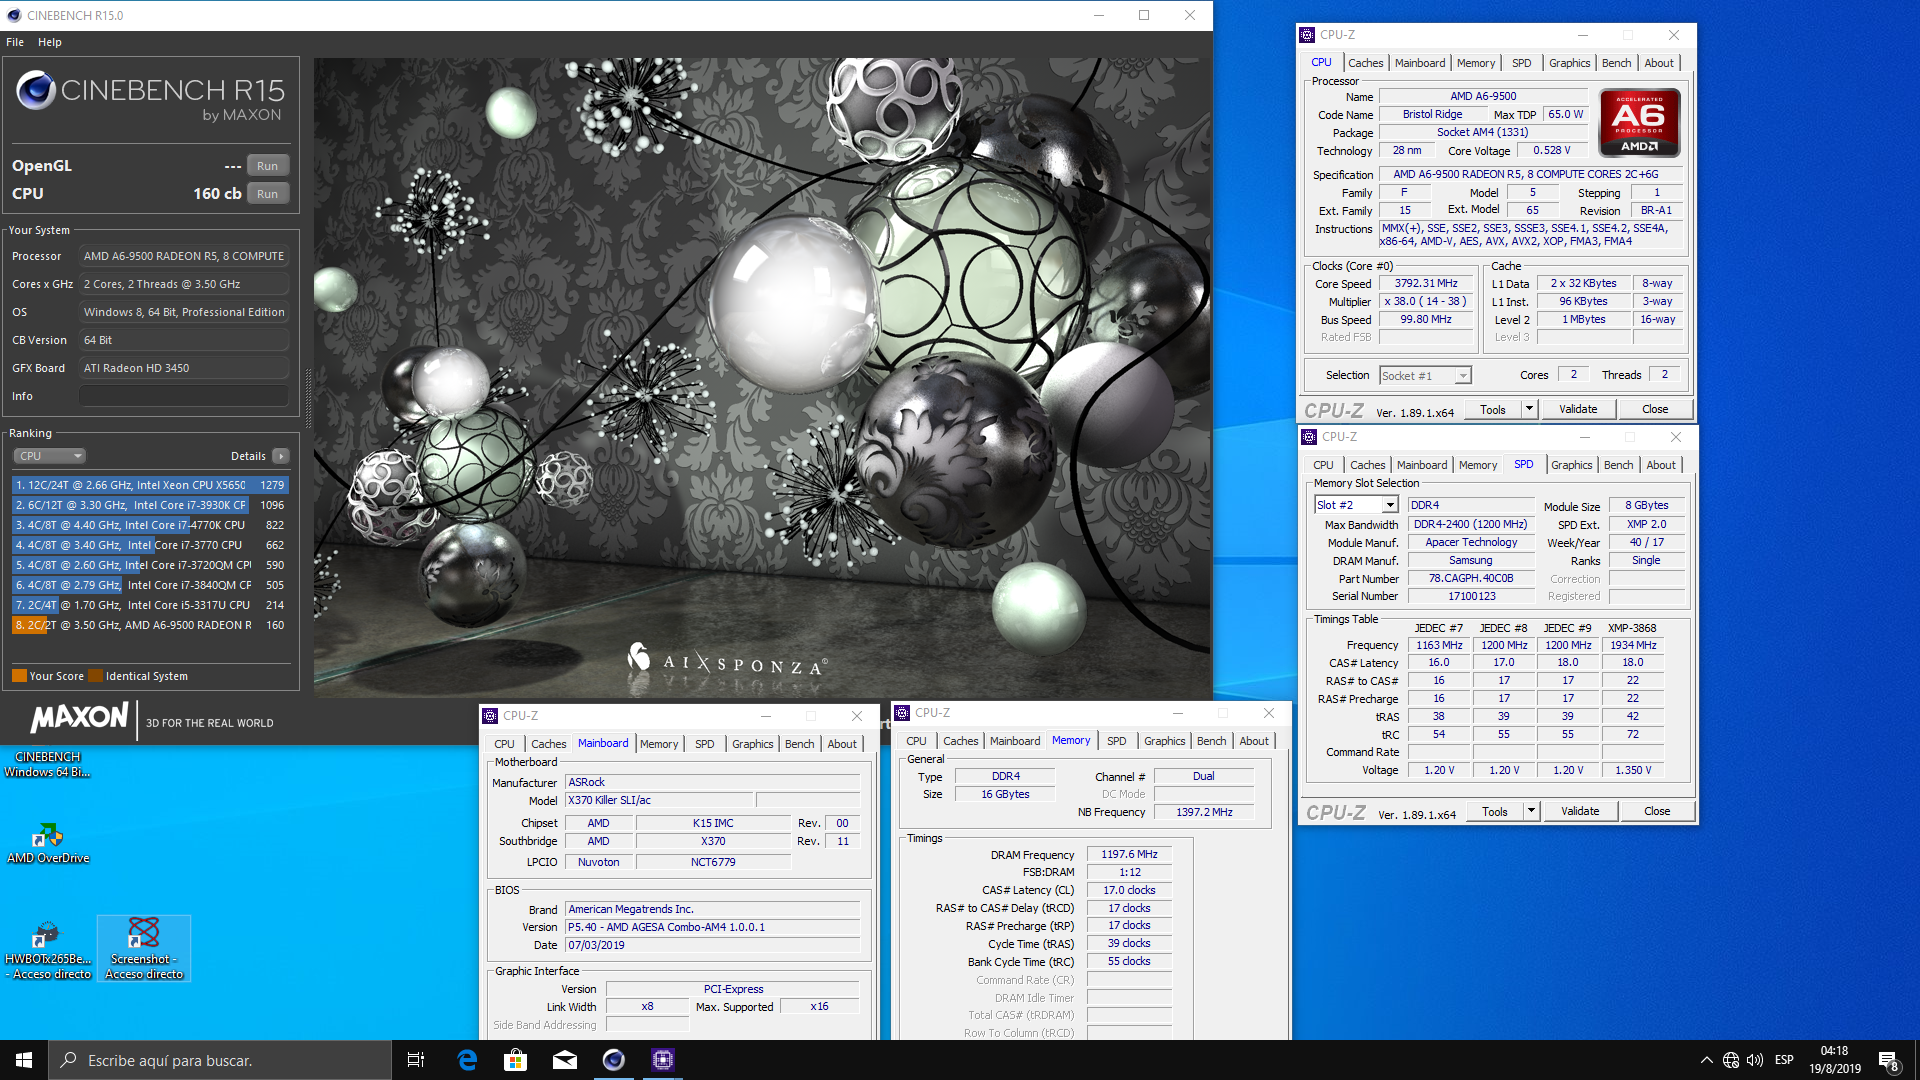Open the CPU ranking type dropdown
Viewport: 1920px width, 1080px height.
pos(50,456)
